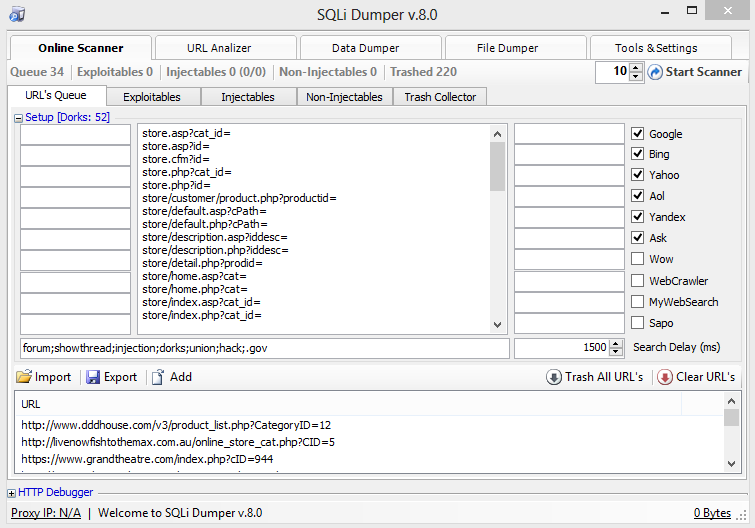Disable the Ask search engine
Viewport: 755px width, 528px height.
[x=638, y=237]
